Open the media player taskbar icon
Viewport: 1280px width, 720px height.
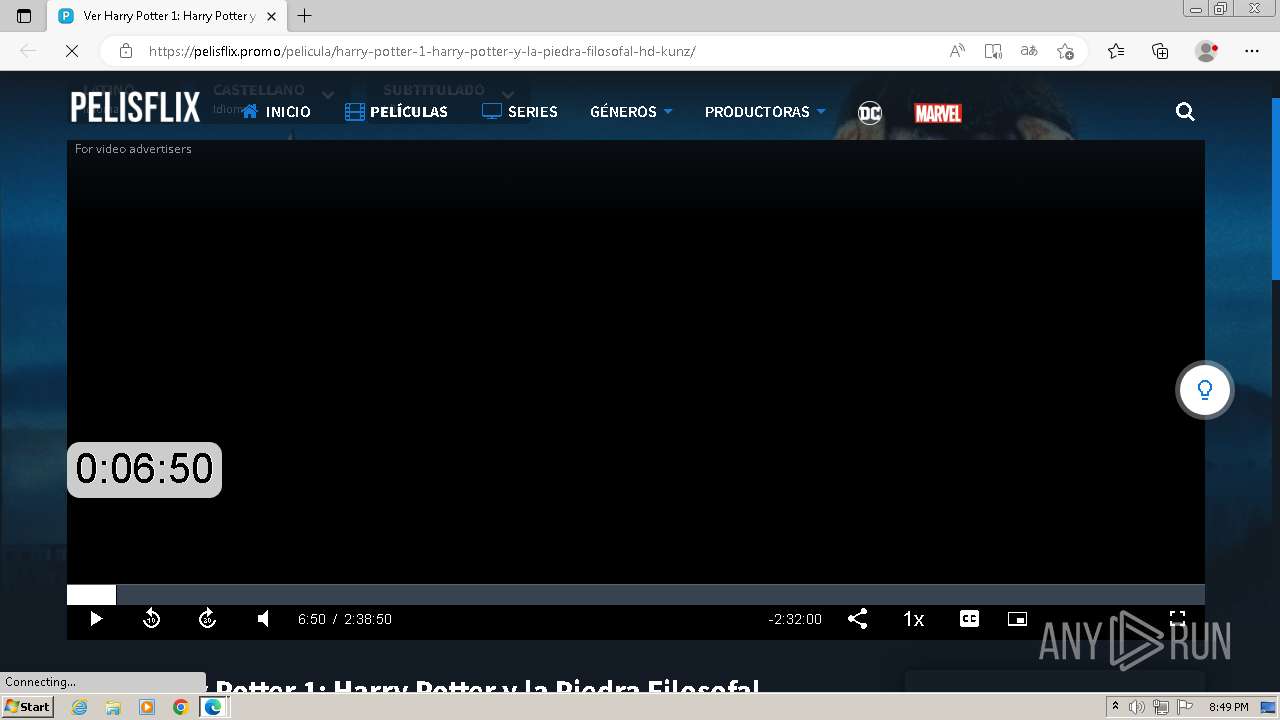147,707
